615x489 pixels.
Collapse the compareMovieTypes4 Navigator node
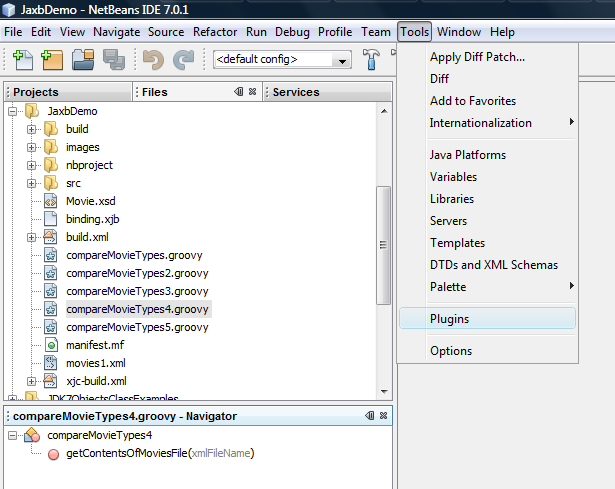(13, 436)
